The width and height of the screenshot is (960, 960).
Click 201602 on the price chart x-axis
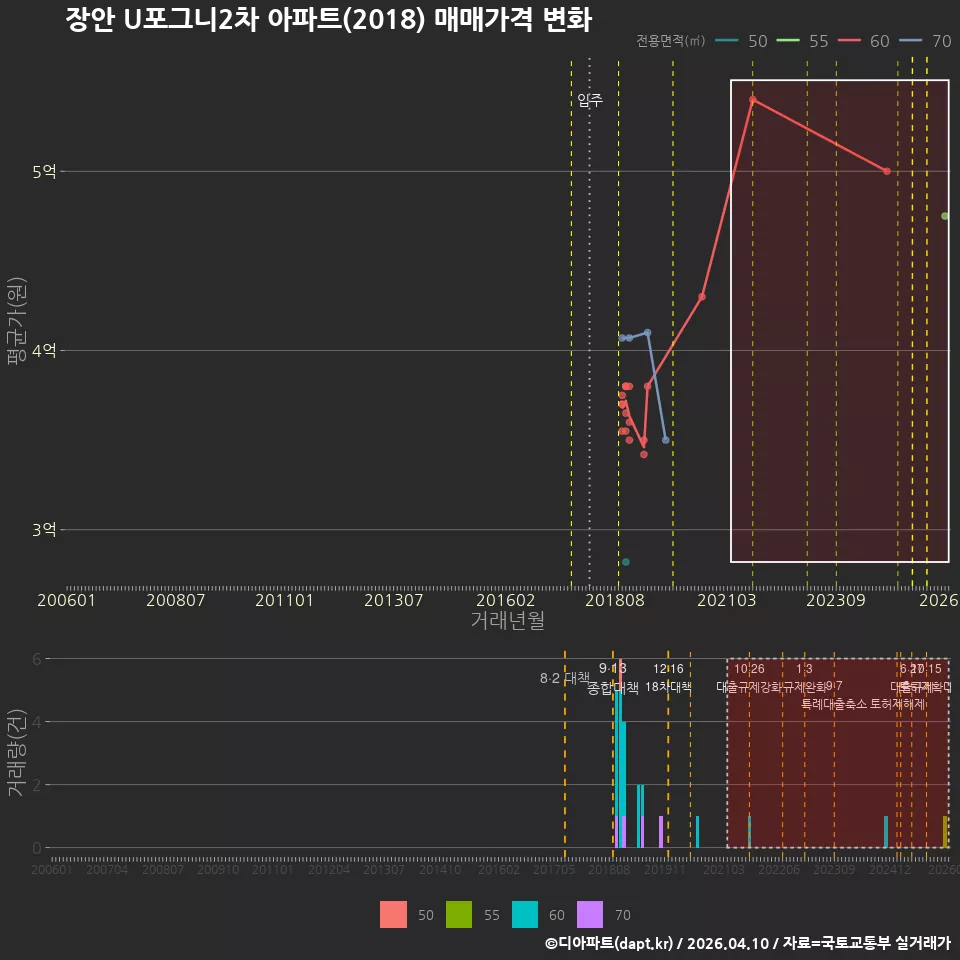505,600
